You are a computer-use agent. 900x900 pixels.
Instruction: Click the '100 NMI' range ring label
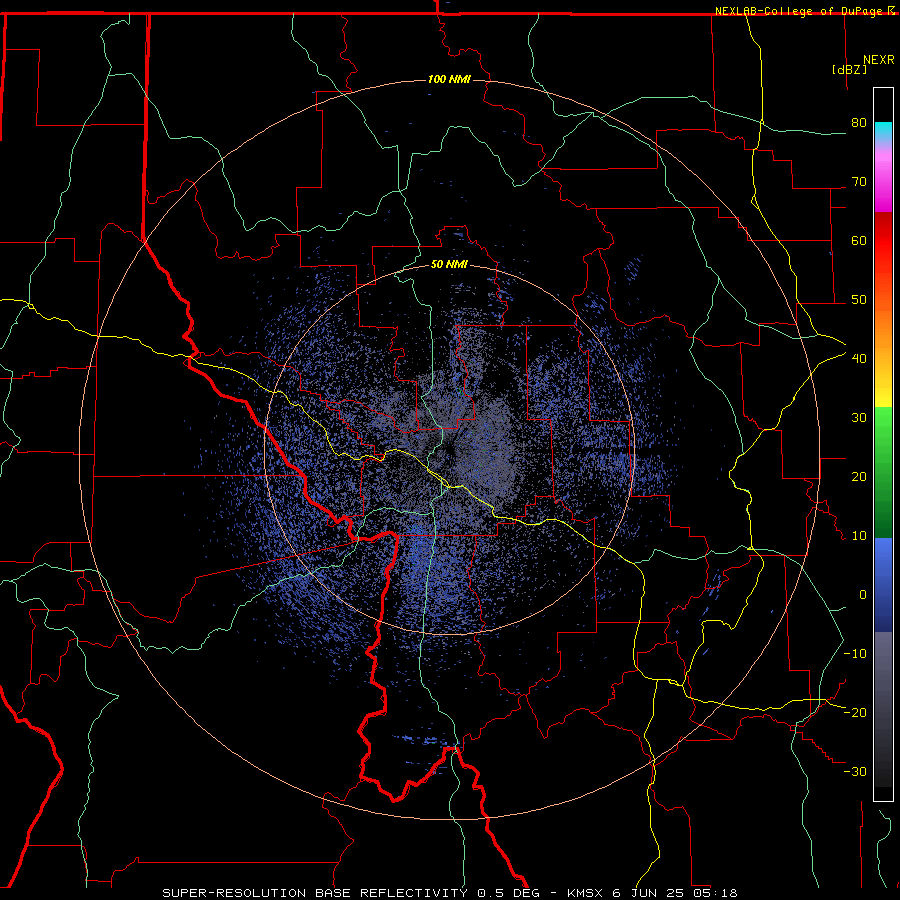(x=449, y=79)
